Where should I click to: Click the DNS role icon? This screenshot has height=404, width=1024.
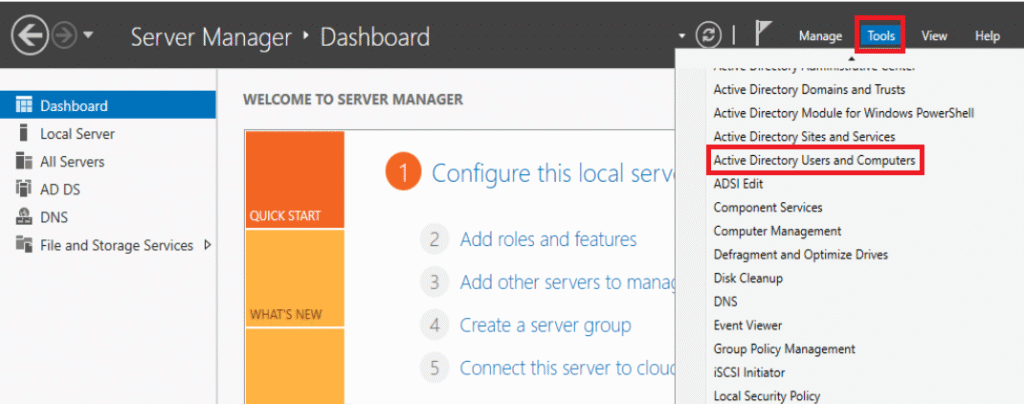(24, 217)
